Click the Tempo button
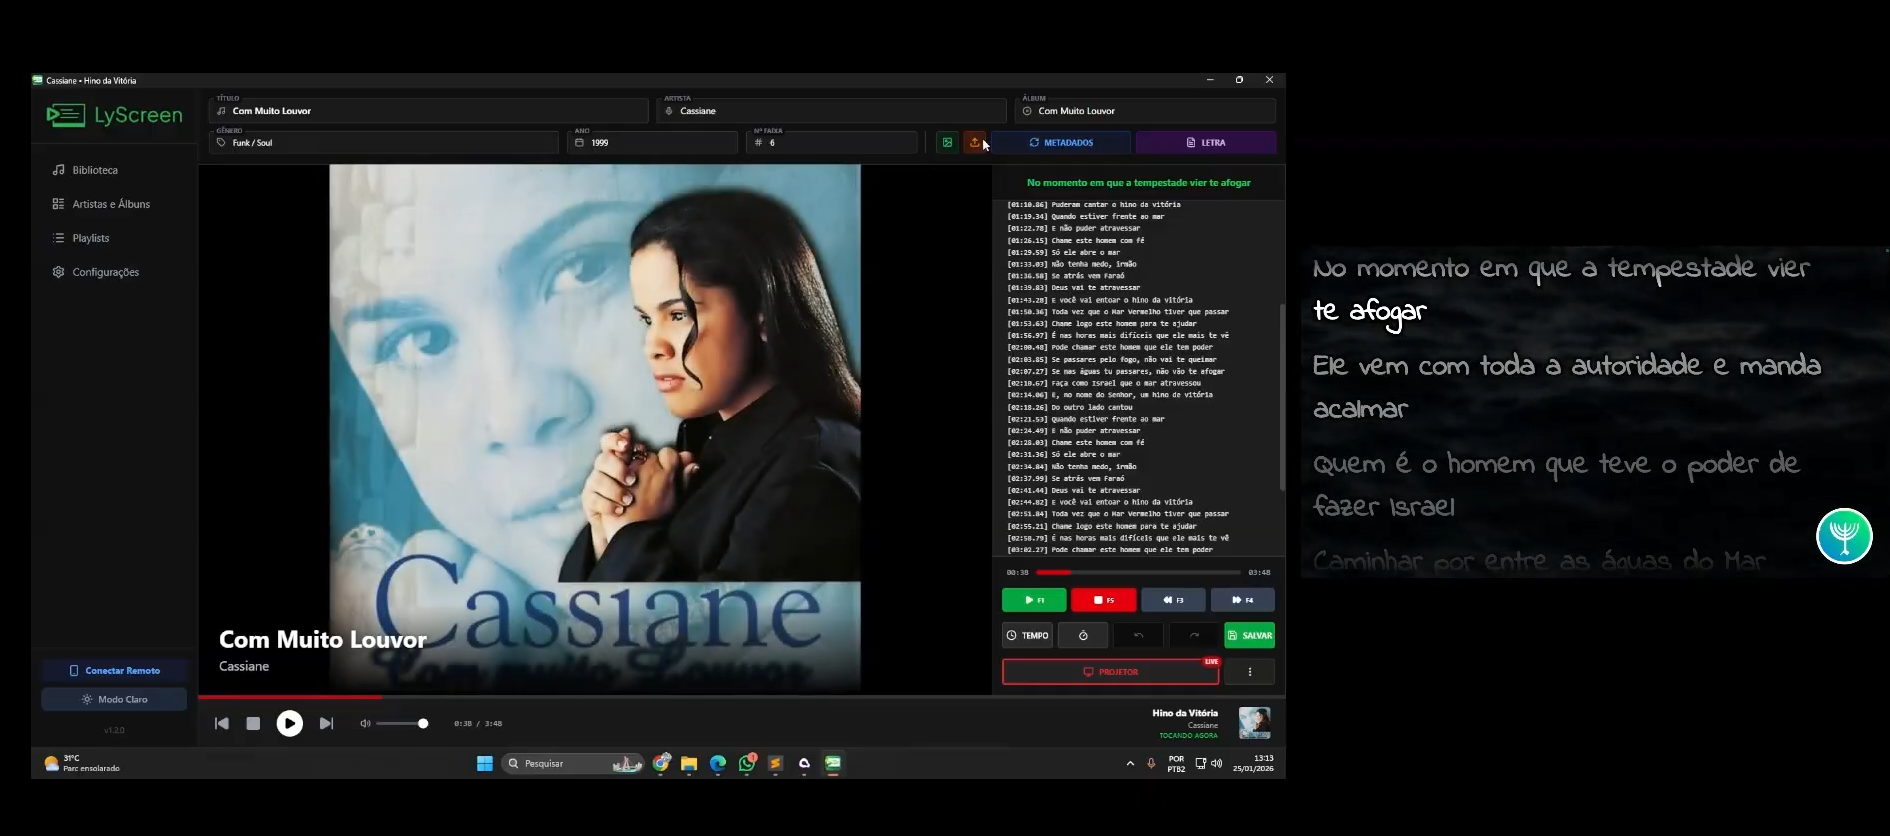The height and width of the screenshot is (836, 1890). pyautogui.click(x=1027, y=635)
